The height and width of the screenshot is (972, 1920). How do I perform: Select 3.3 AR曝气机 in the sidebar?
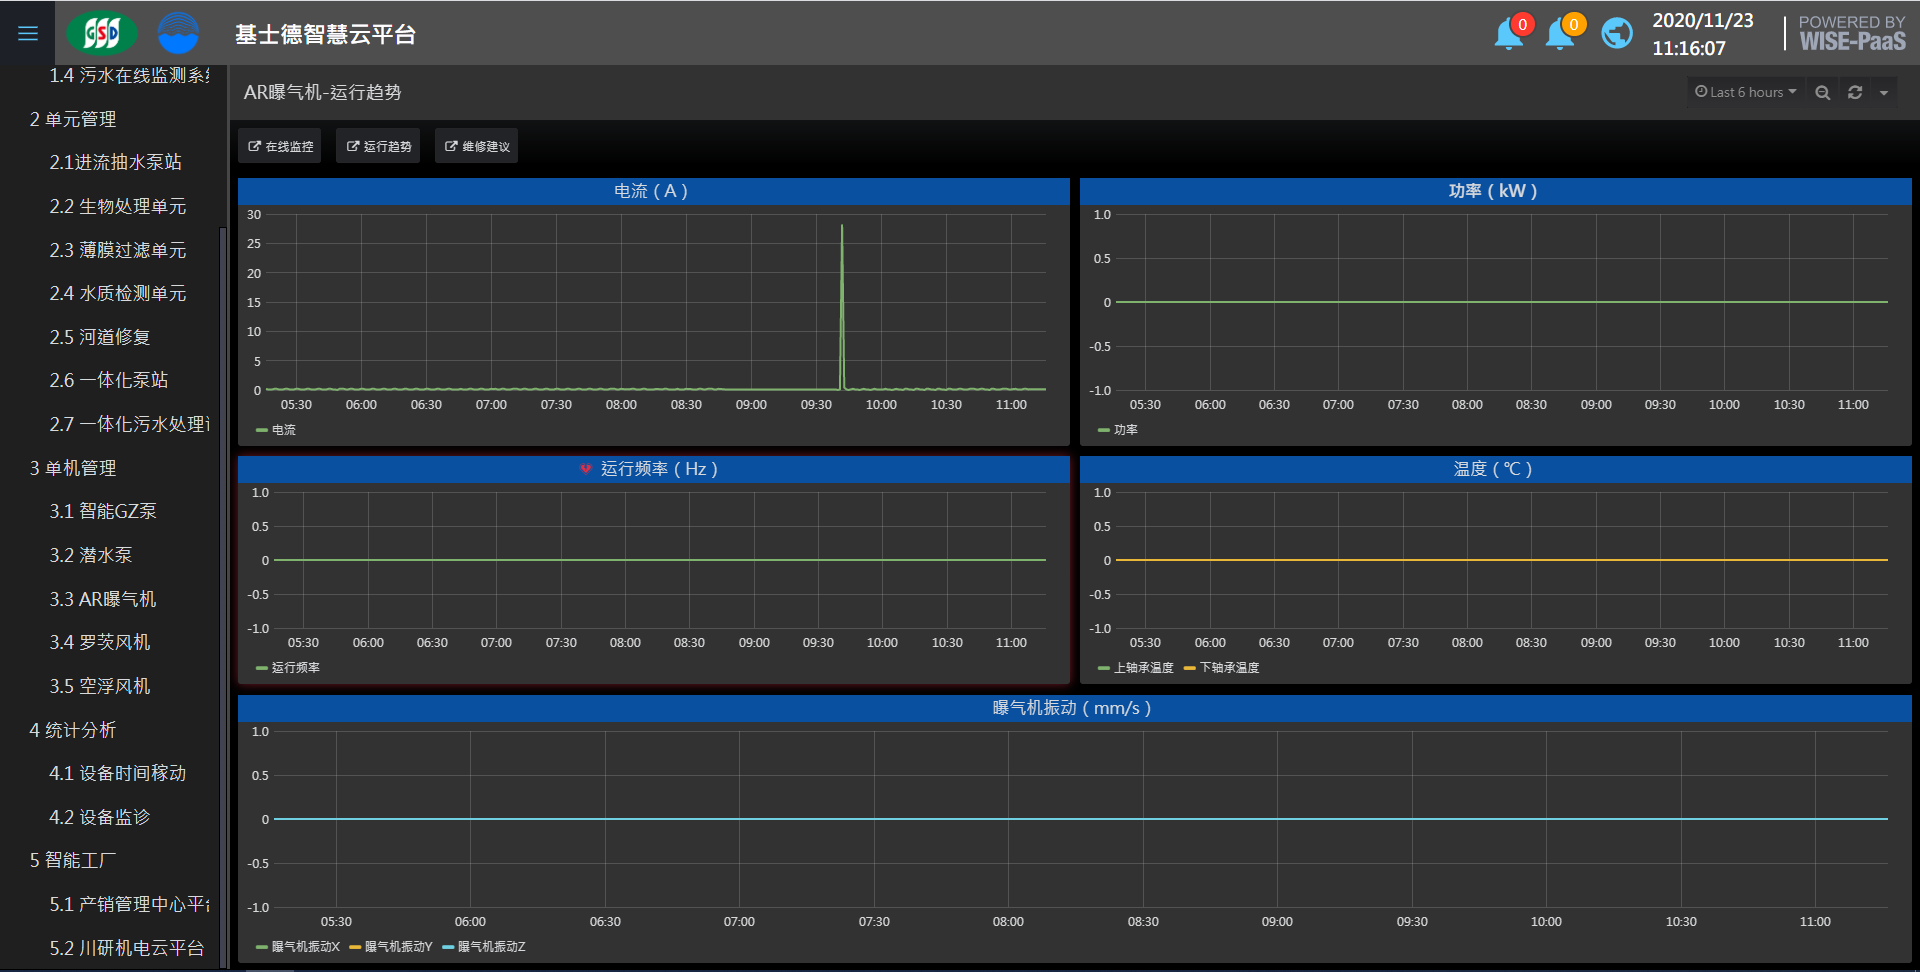tap(103, 599)
